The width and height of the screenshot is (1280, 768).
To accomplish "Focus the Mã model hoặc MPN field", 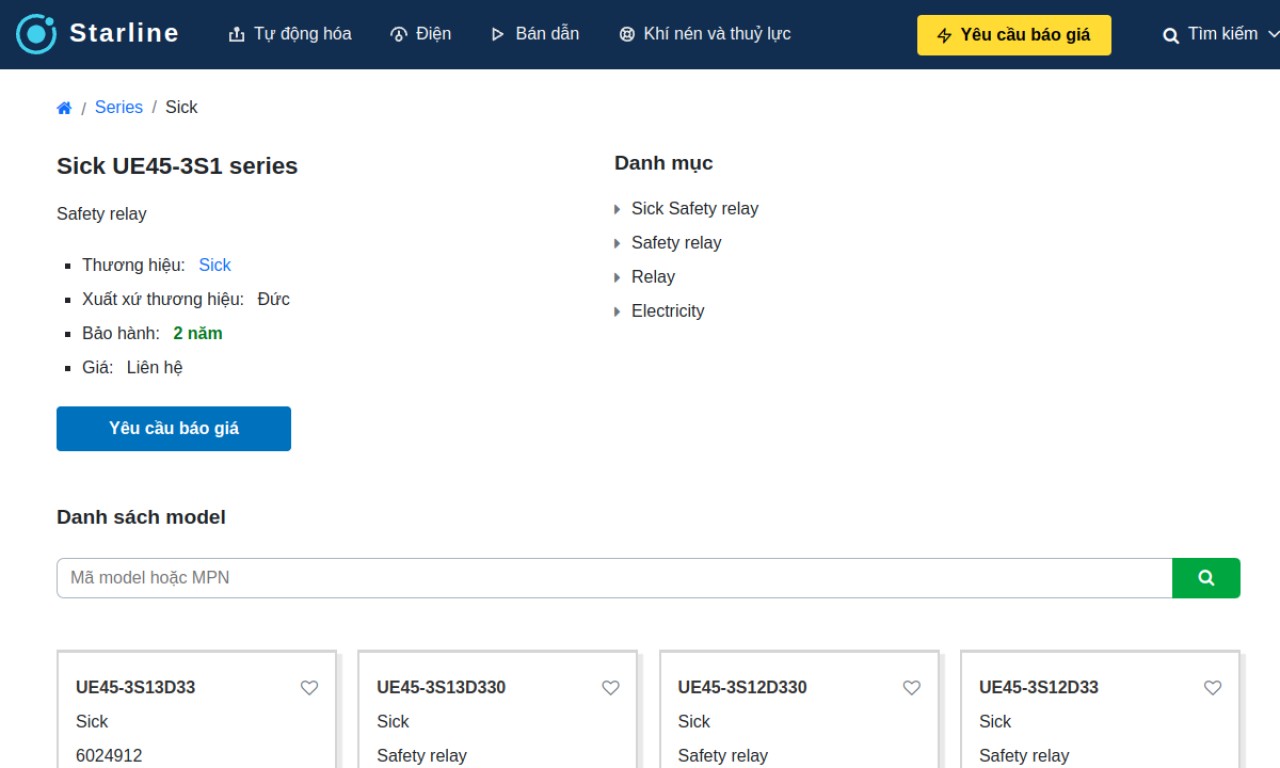I will [614, 578].
